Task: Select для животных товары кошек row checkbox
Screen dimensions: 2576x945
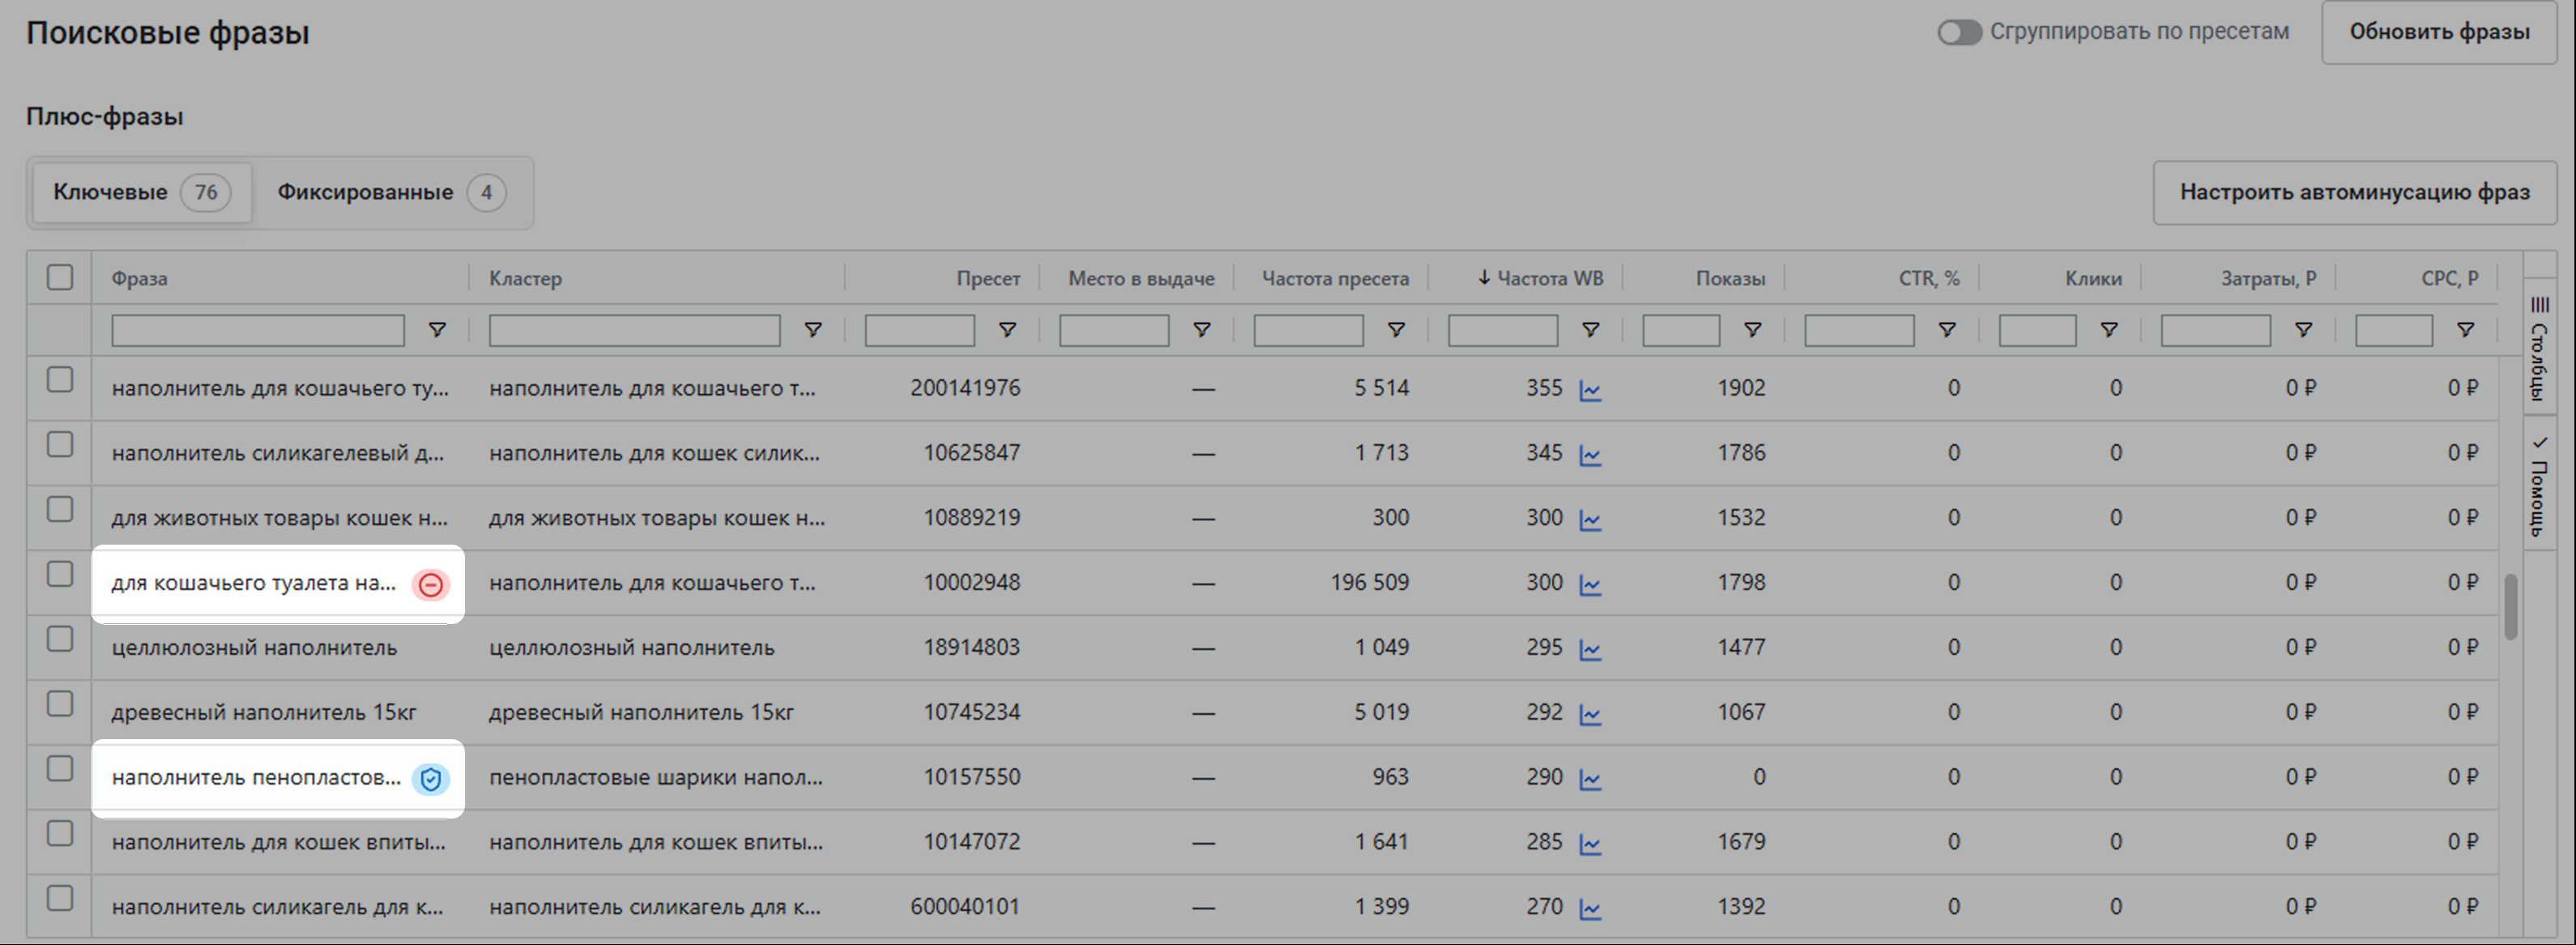Action: click(60, 509)
